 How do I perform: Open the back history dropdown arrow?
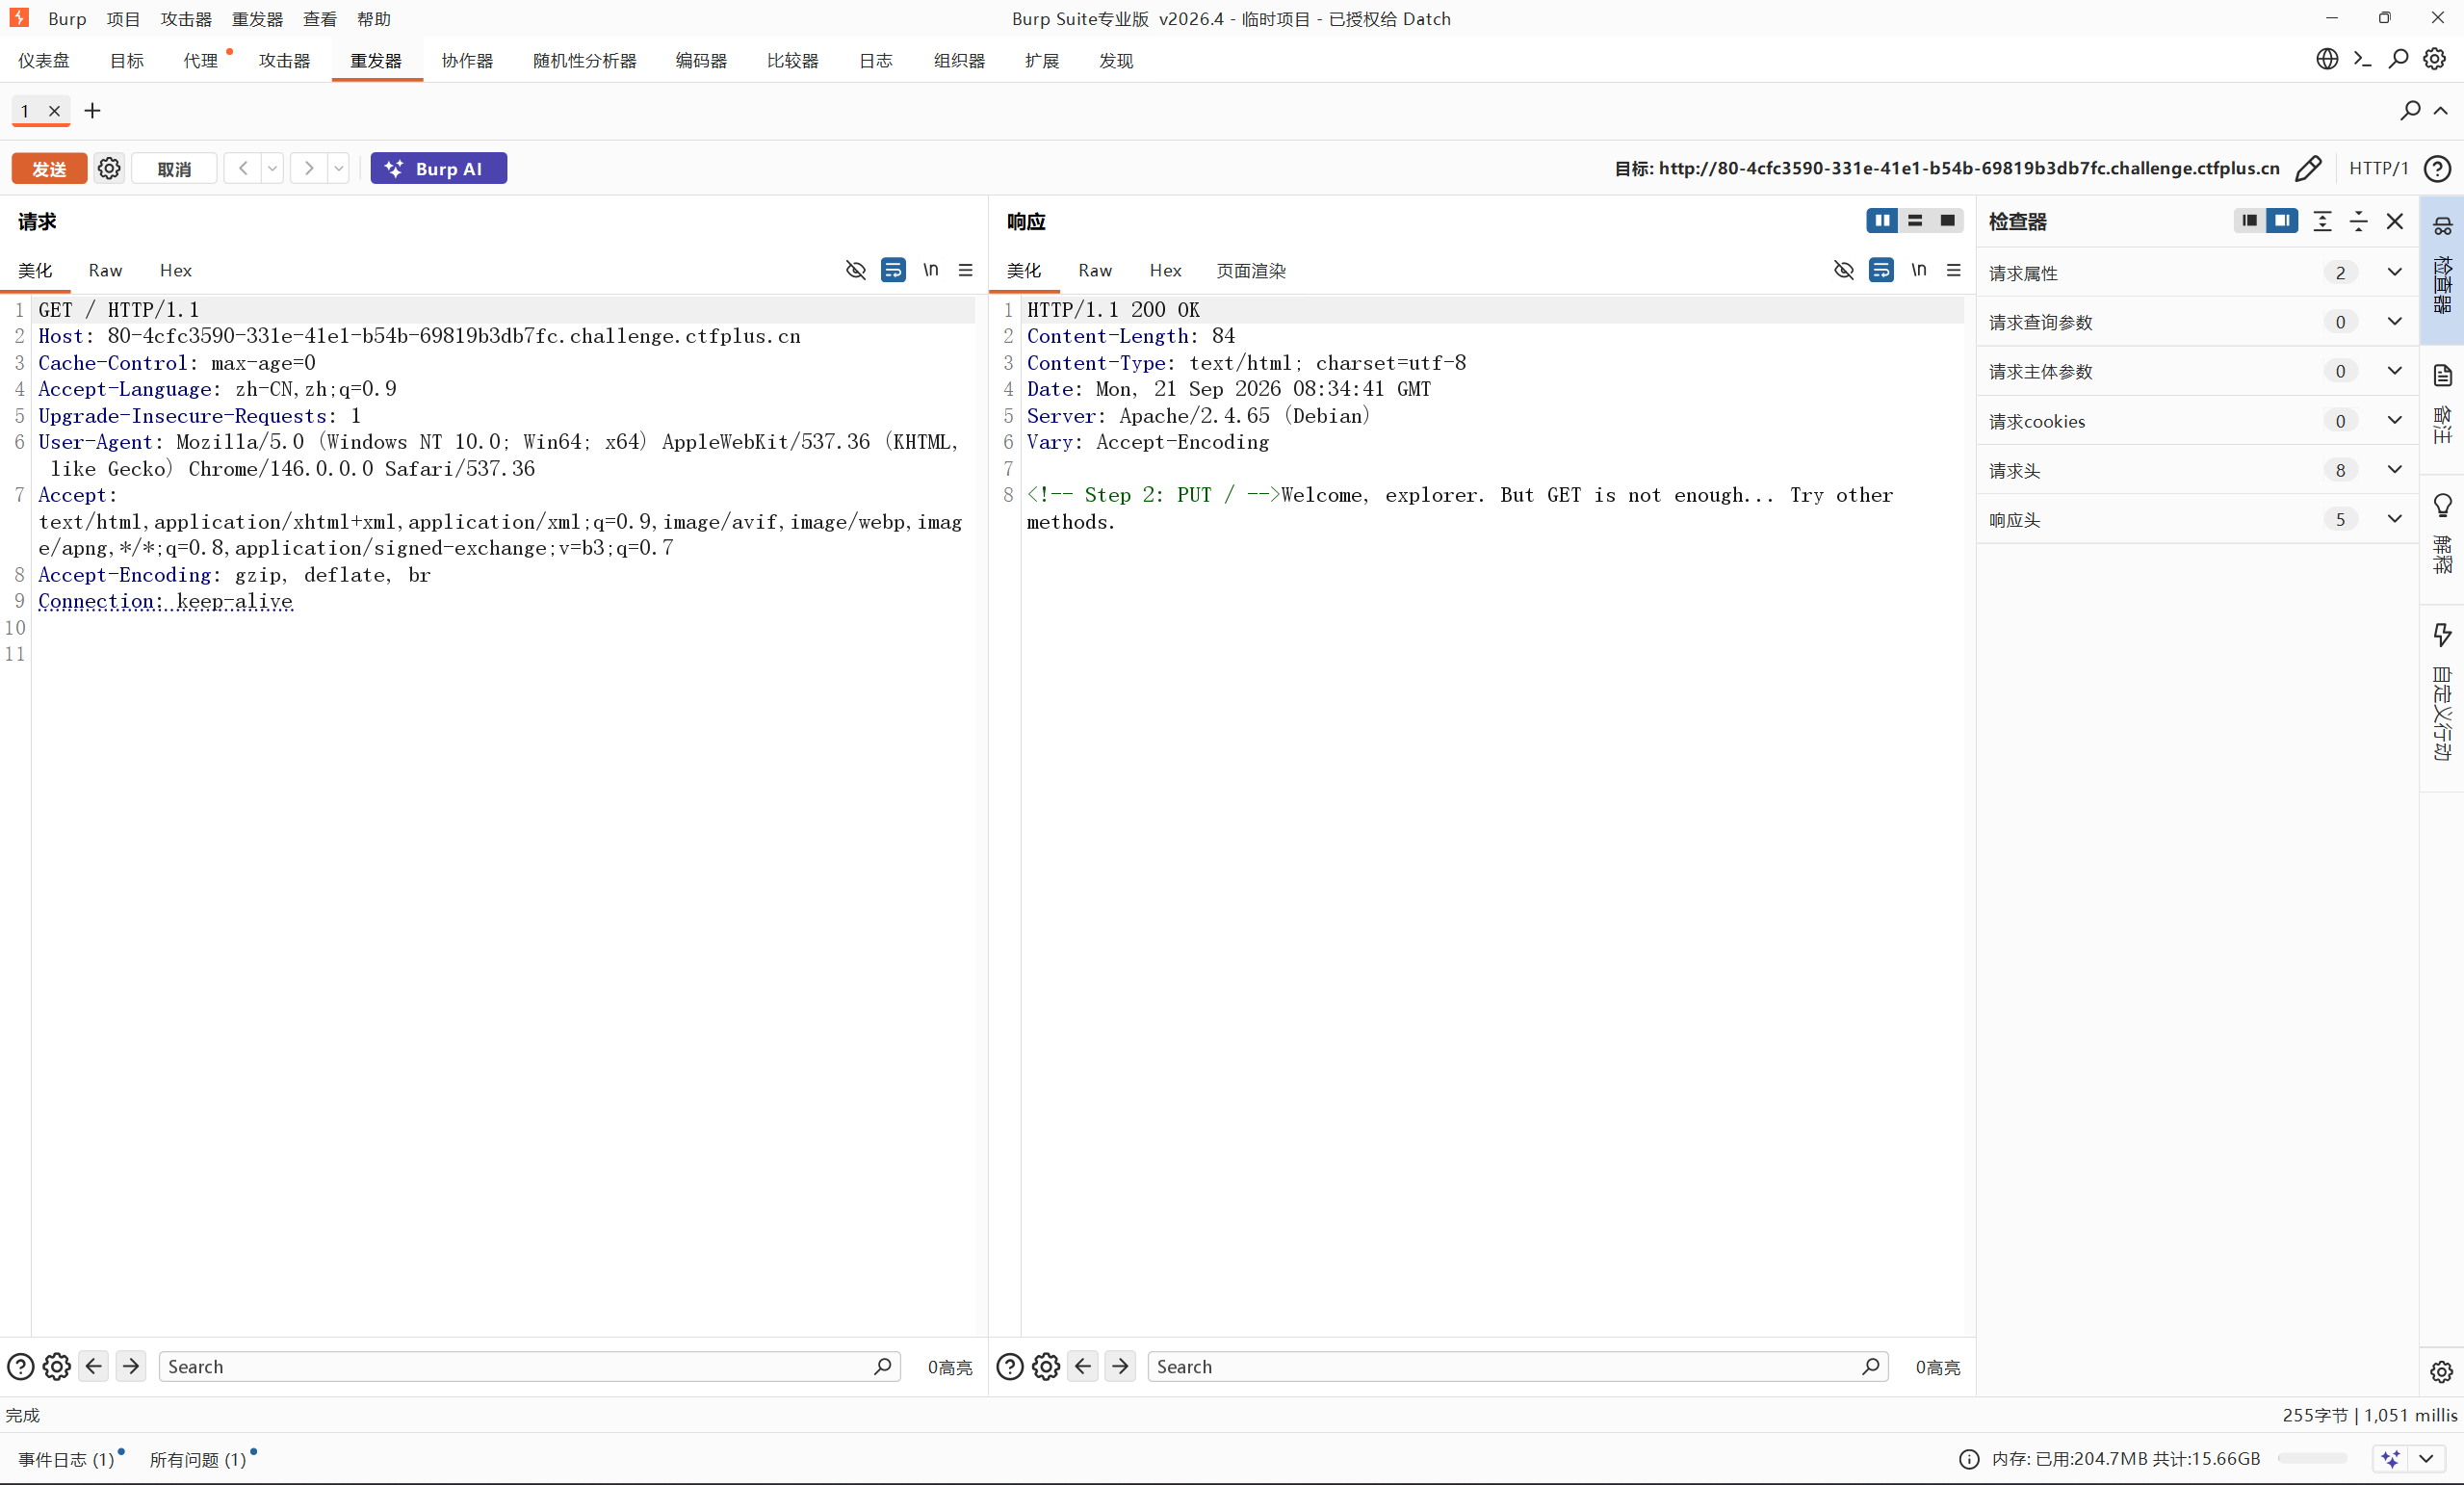272,168
